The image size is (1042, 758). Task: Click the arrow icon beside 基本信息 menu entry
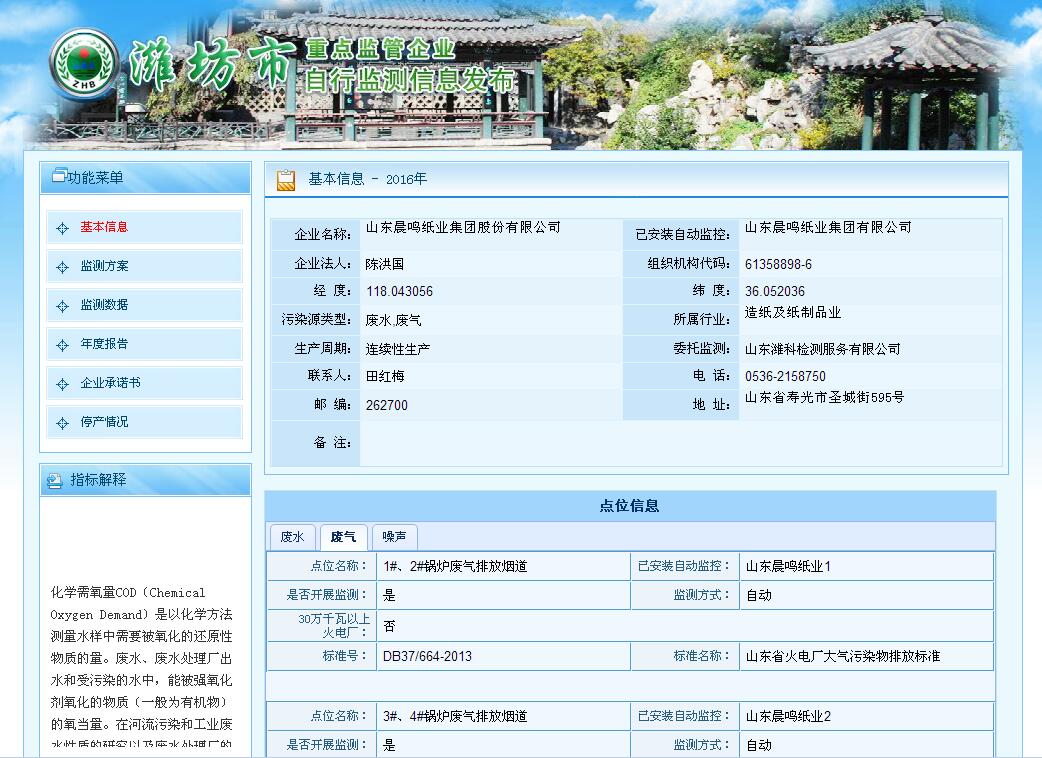tap(63, 227)
